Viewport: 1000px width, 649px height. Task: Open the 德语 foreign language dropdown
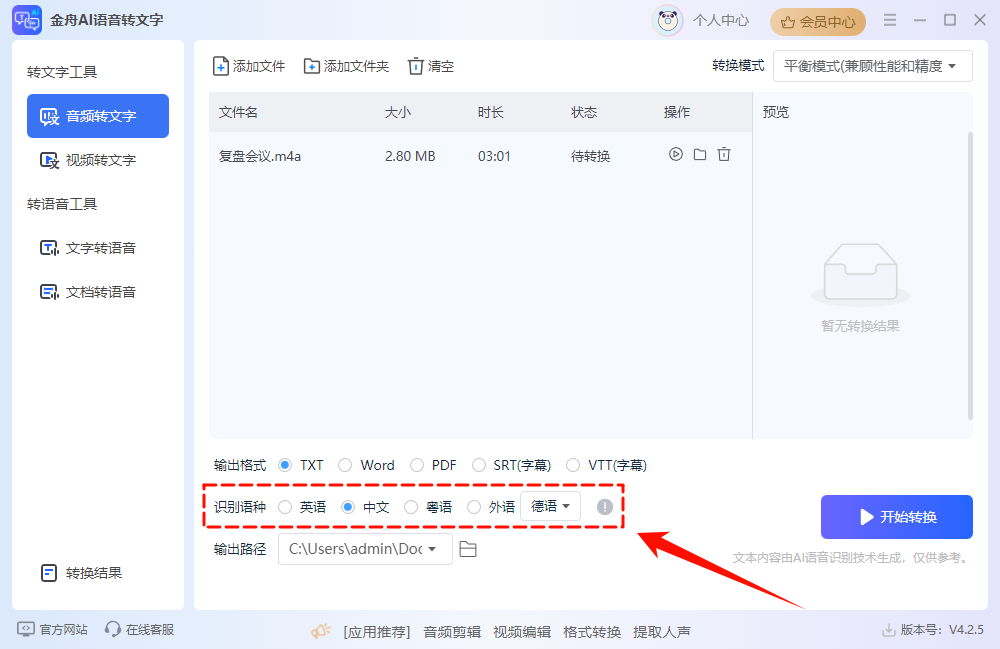pos(550,506)
